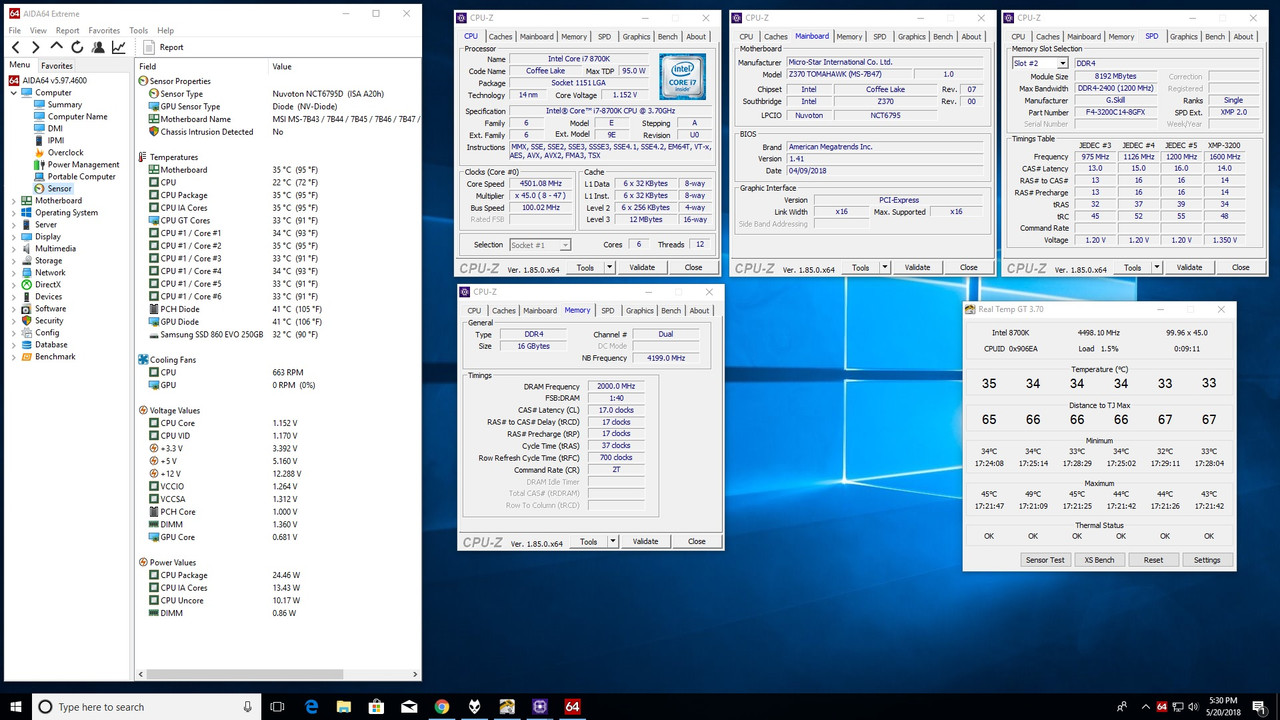Screen dimensions: 1280x720
Task: Open Google Chrome from taskbar
Action: pos(442,707)
